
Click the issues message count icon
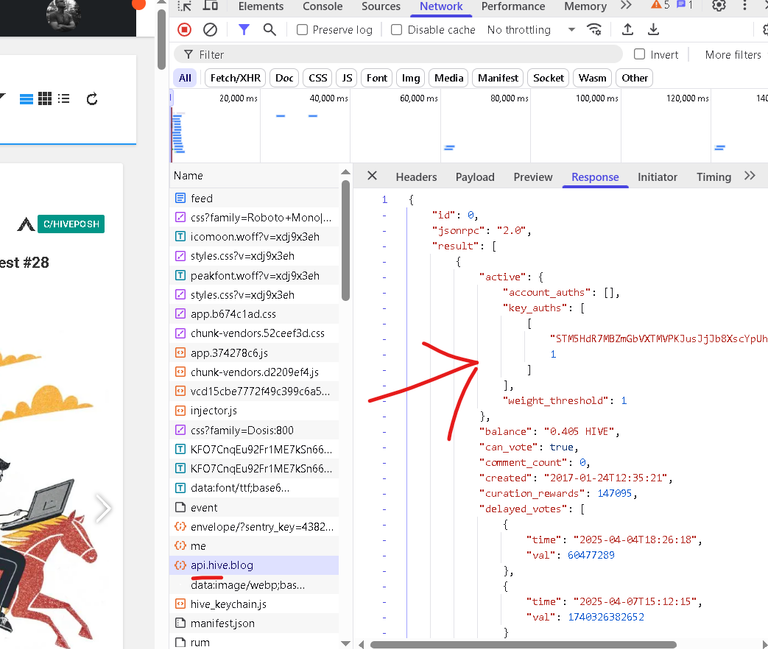pyautogui.click(x=685, y=5)
